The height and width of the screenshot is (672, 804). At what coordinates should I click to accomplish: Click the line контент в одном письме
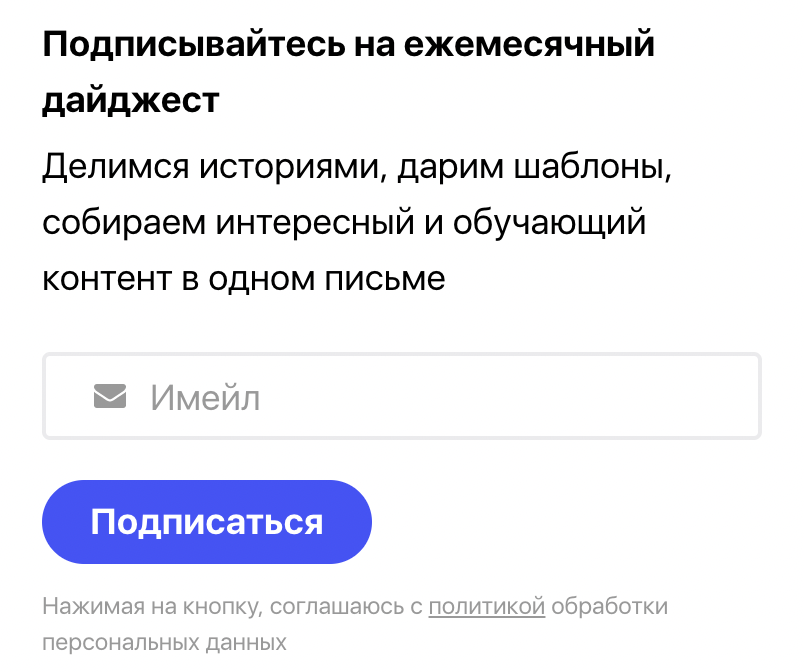[244, 279]
